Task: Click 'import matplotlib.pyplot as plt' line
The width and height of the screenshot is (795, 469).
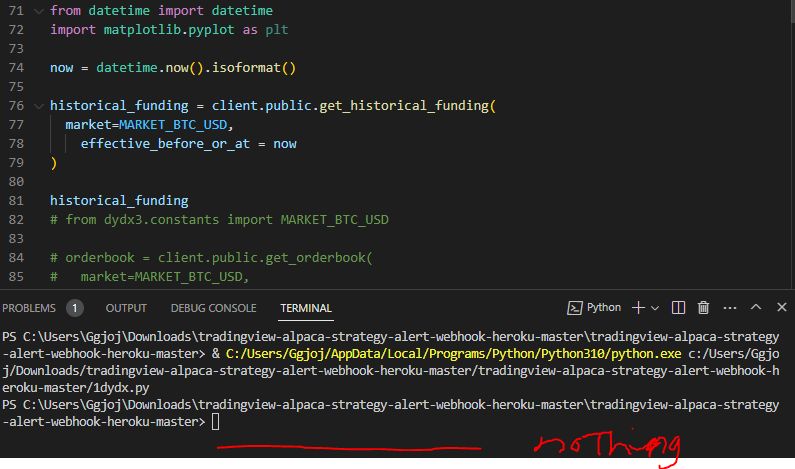Action: click(x=169, y=30)
